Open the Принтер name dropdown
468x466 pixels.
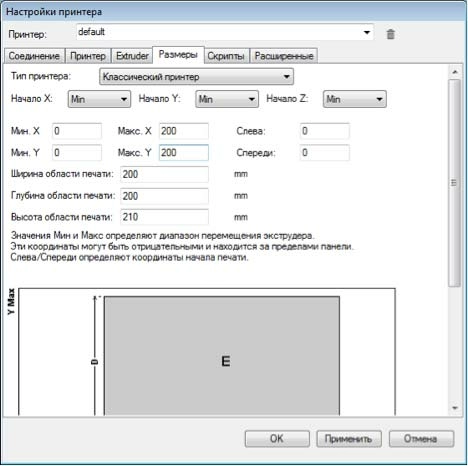click(x=225, y=32)
